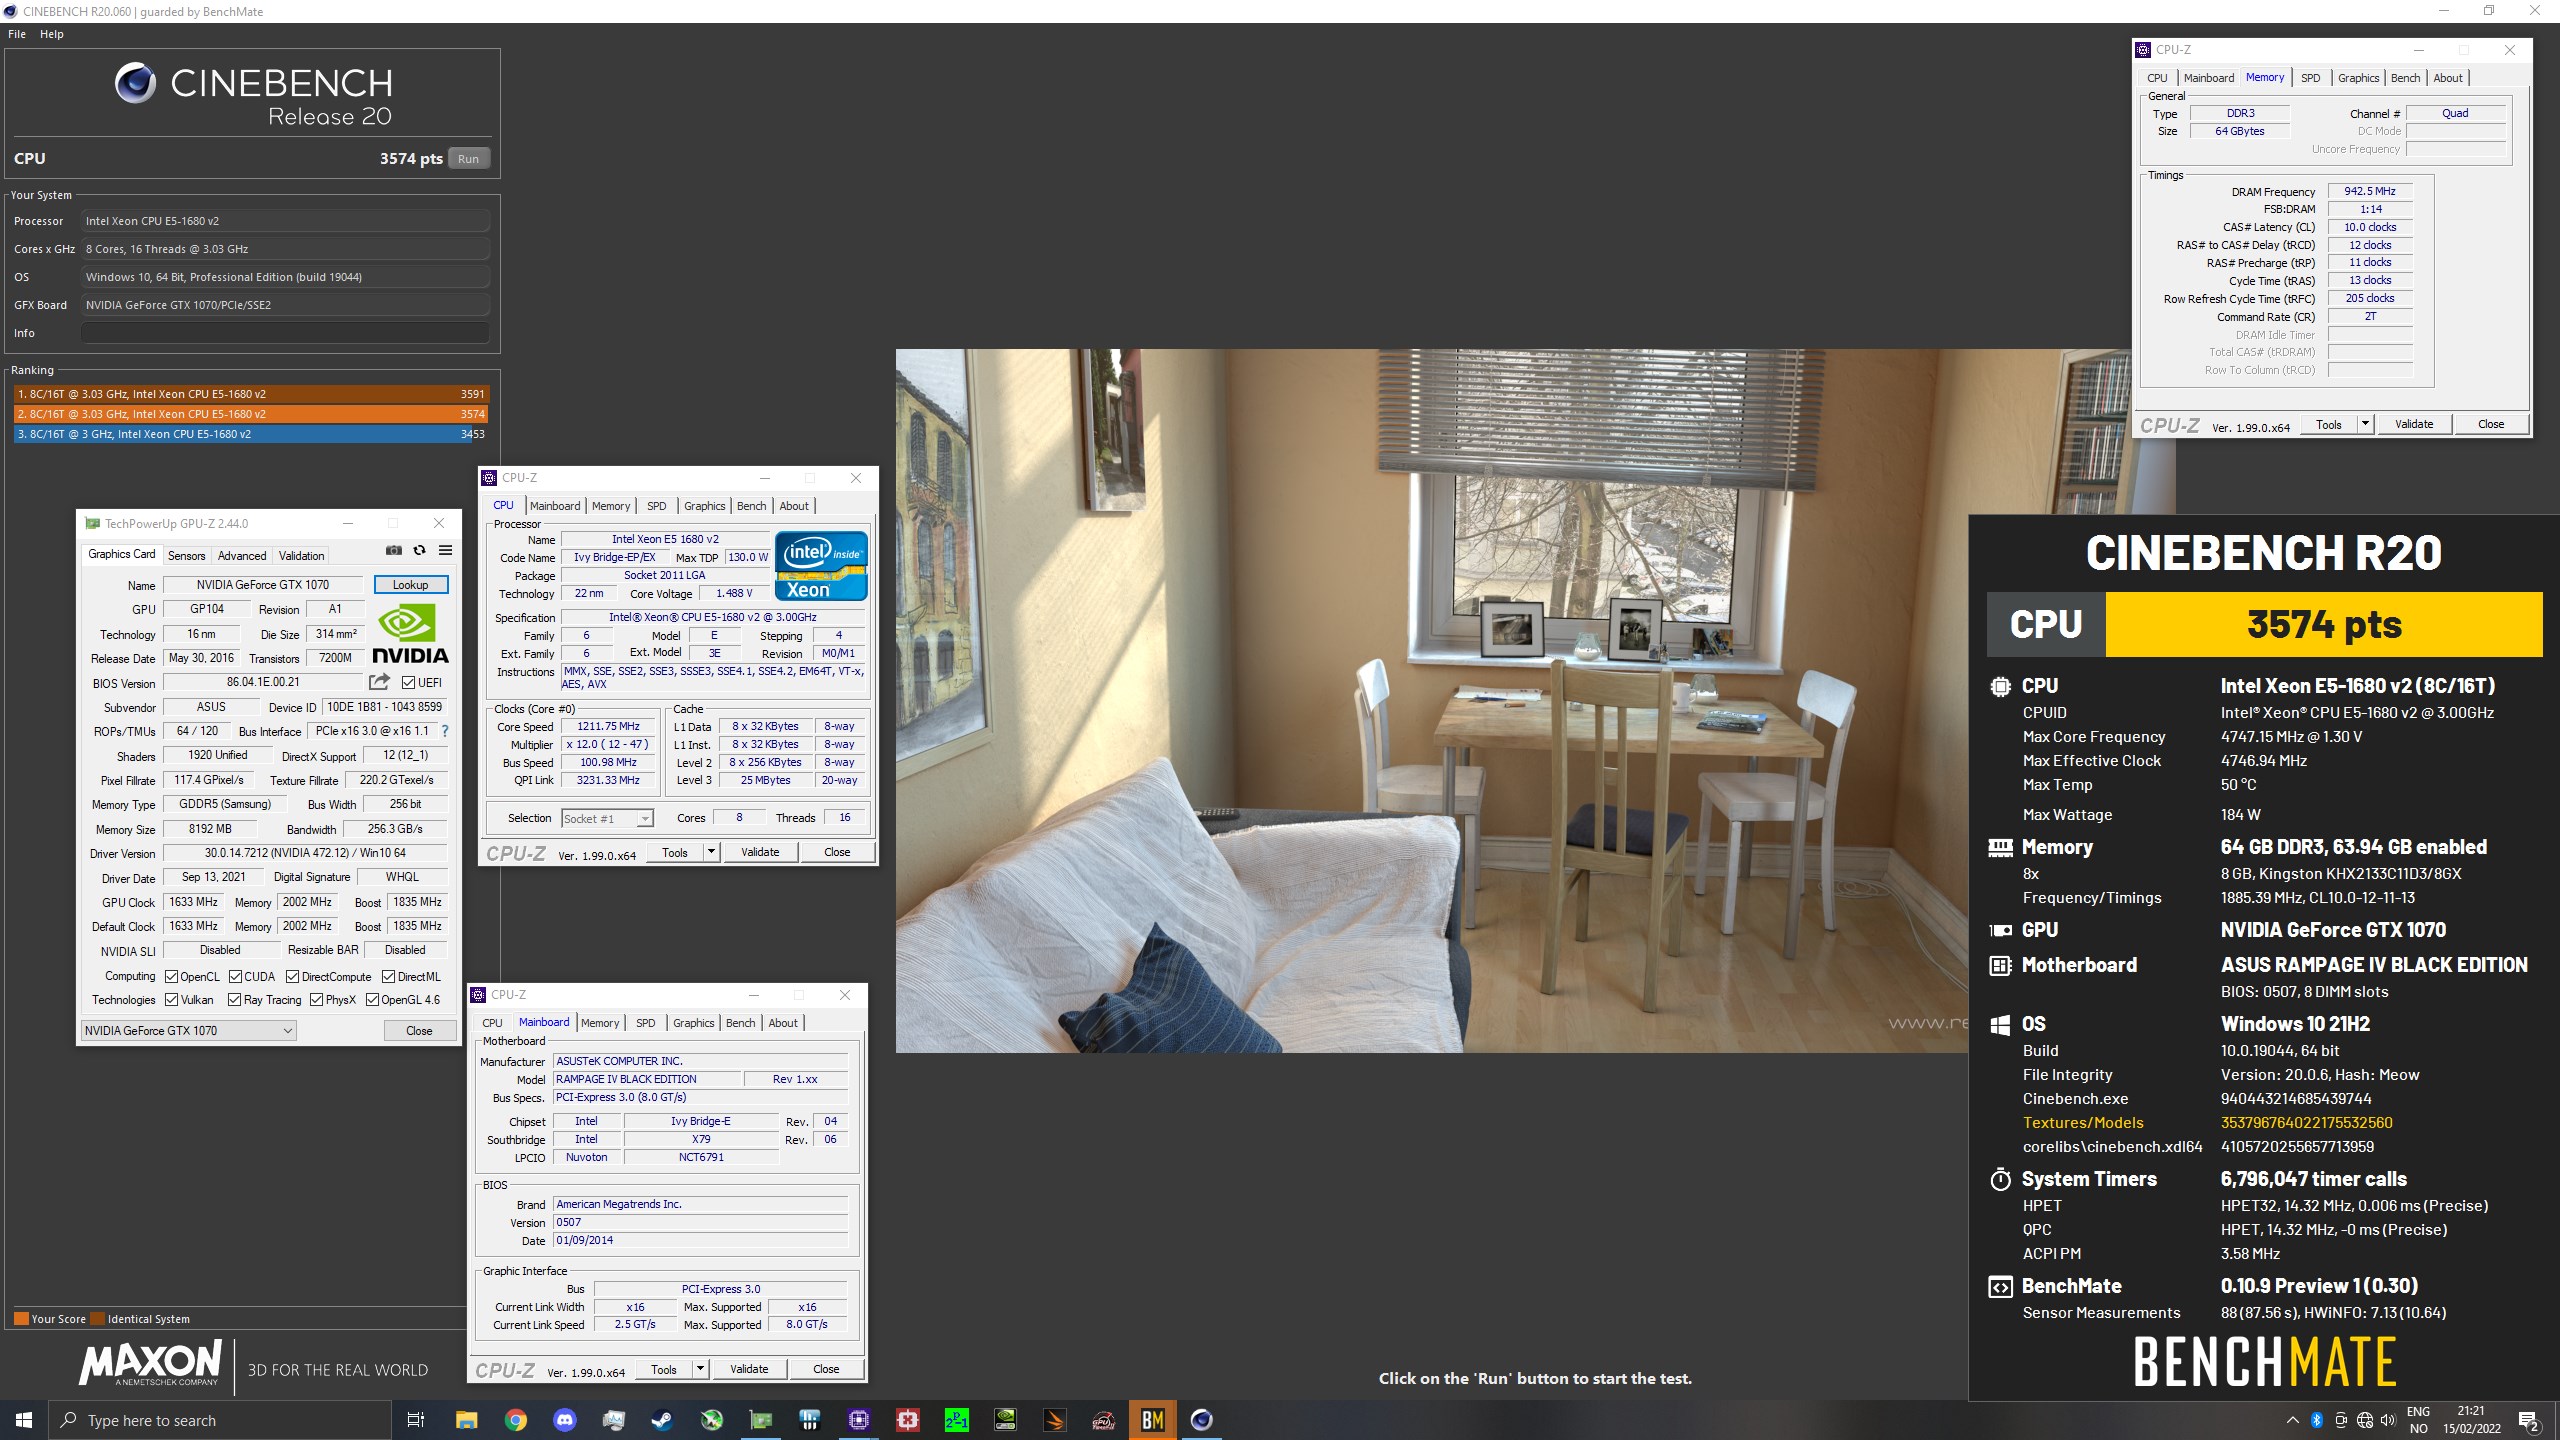The height and width of the screenshot is (1440, 2560).
Task: Toggle the DirectCompute checkbox
Action: (x=293, y=977)
